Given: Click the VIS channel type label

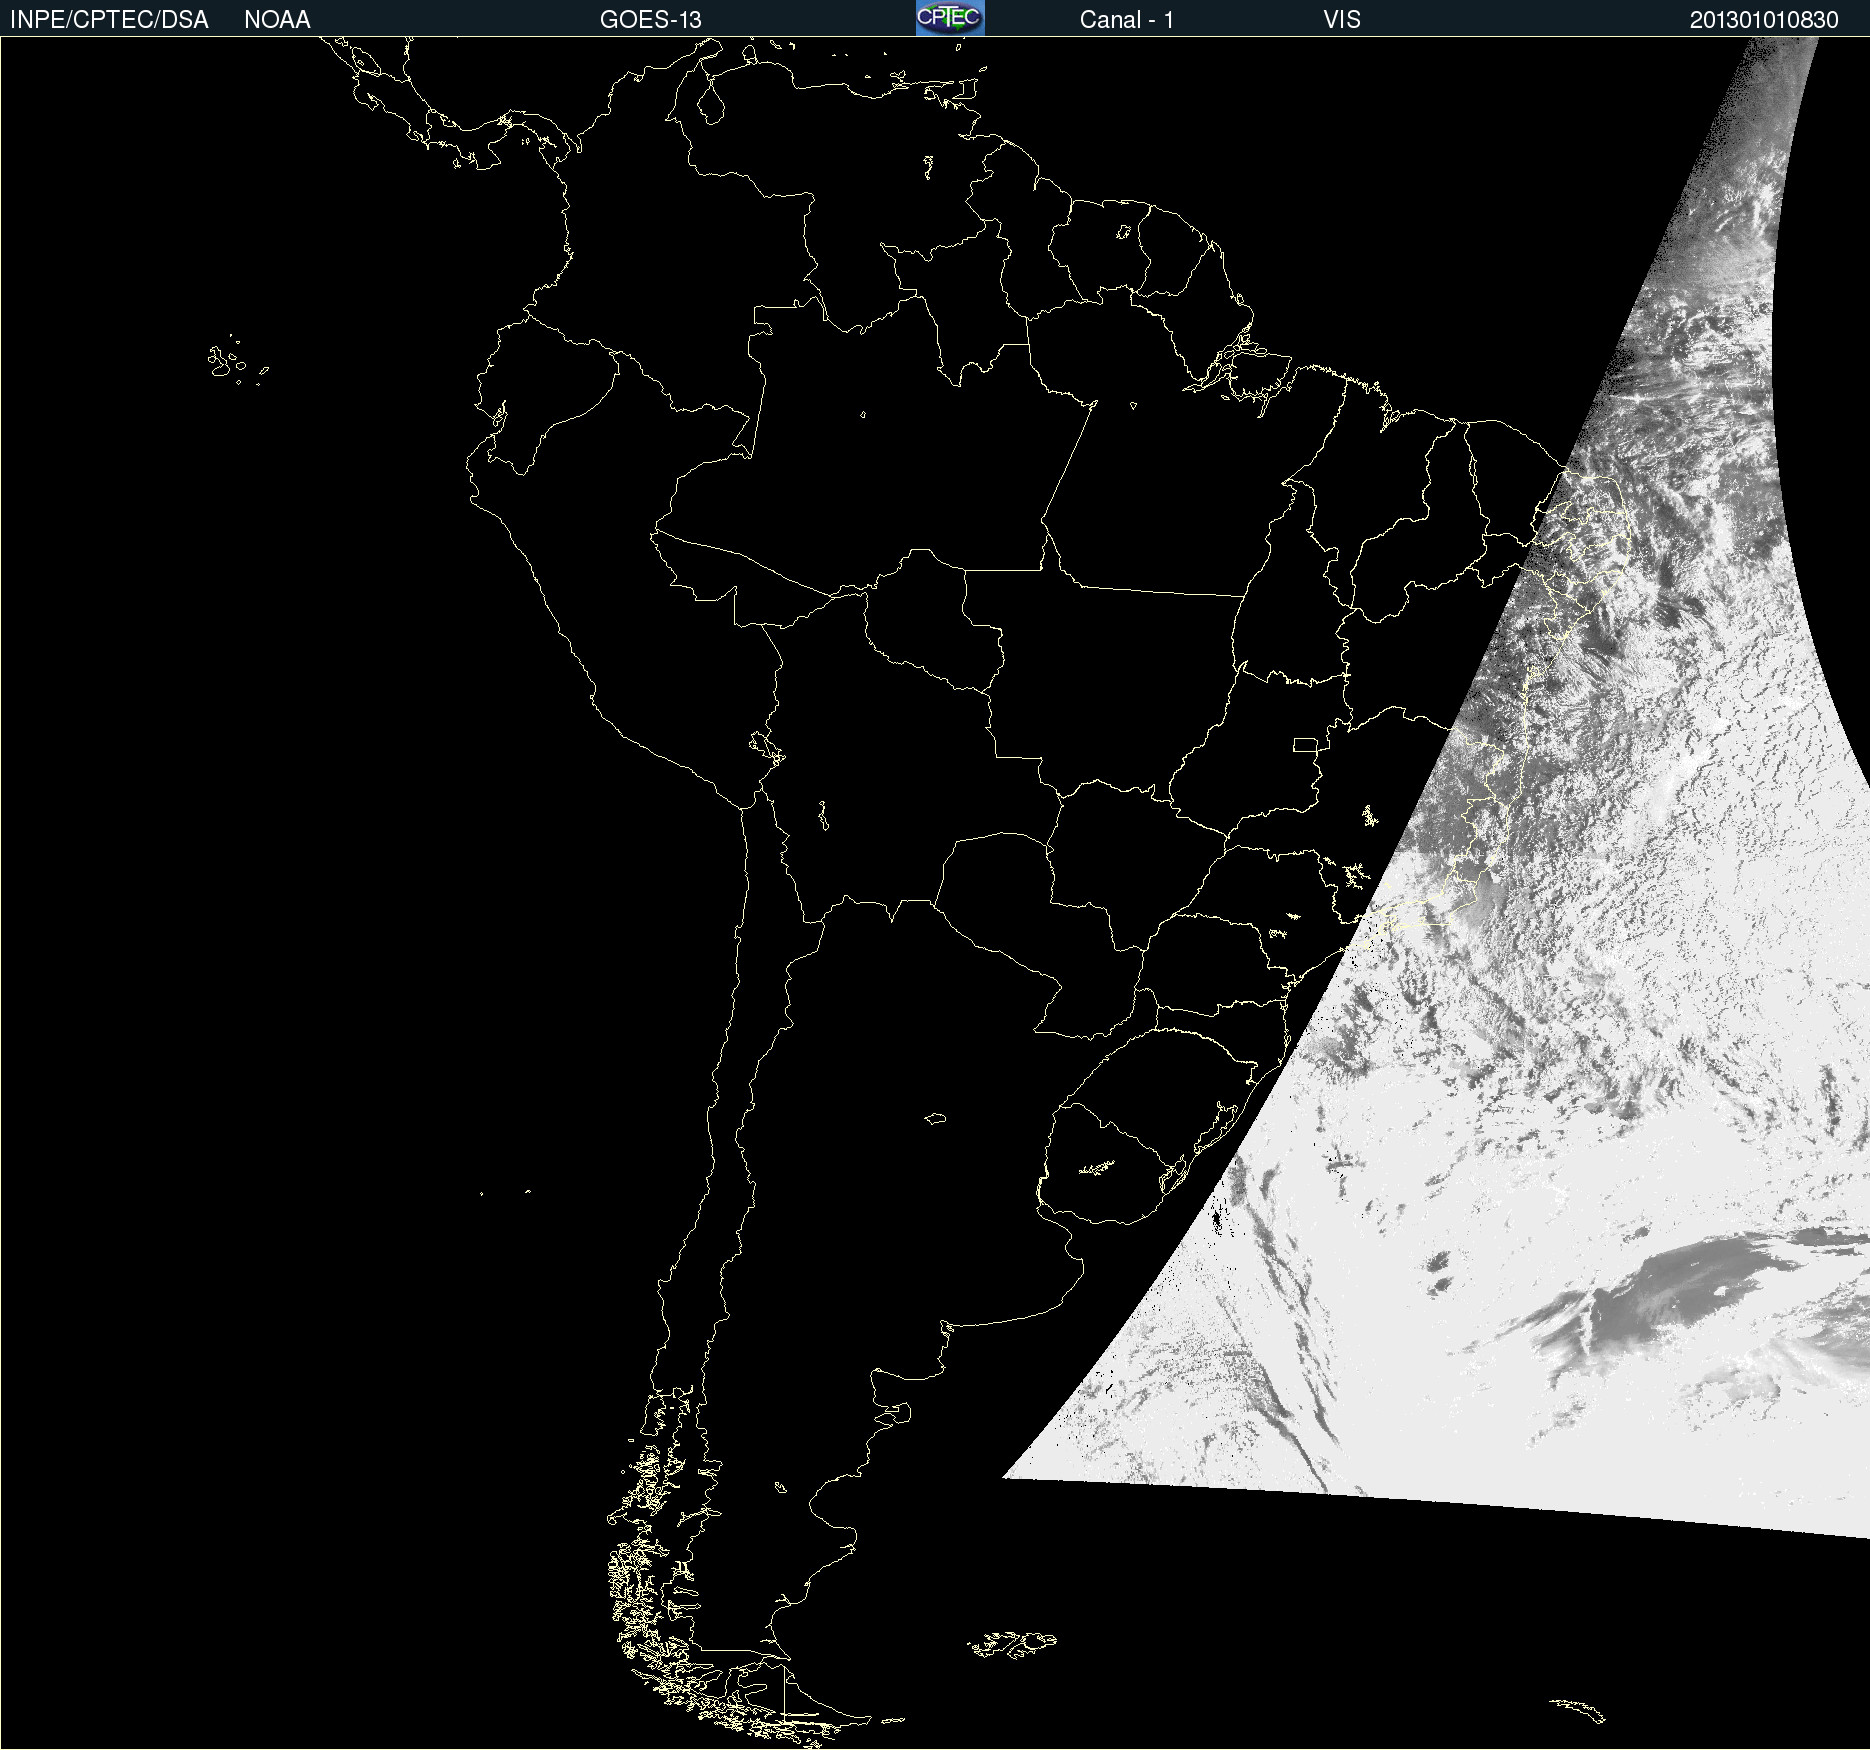Looking at the screenshot, I should 1341,20.
